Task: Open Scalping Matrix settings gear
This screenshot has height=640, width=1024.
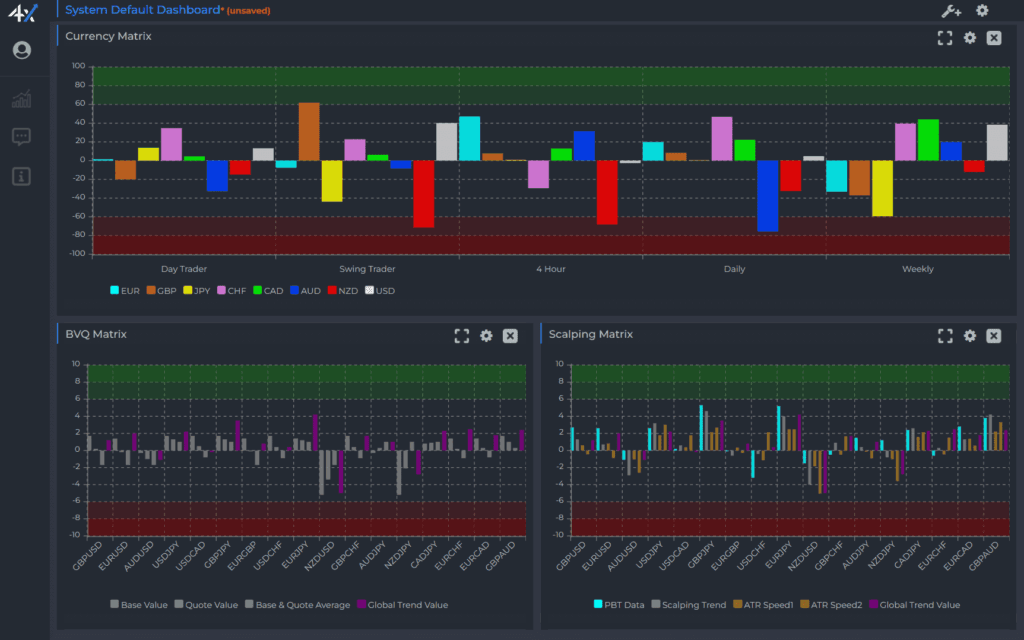Action: (x=969, y=336)
